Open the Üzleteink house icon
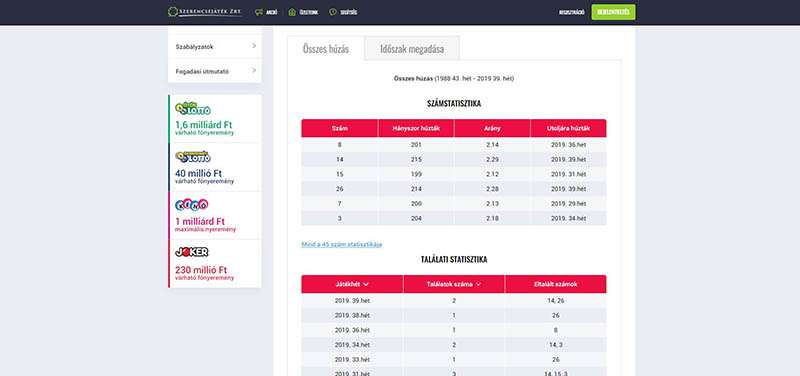Viewport: 800px width, 376px height. click(292, 12)
